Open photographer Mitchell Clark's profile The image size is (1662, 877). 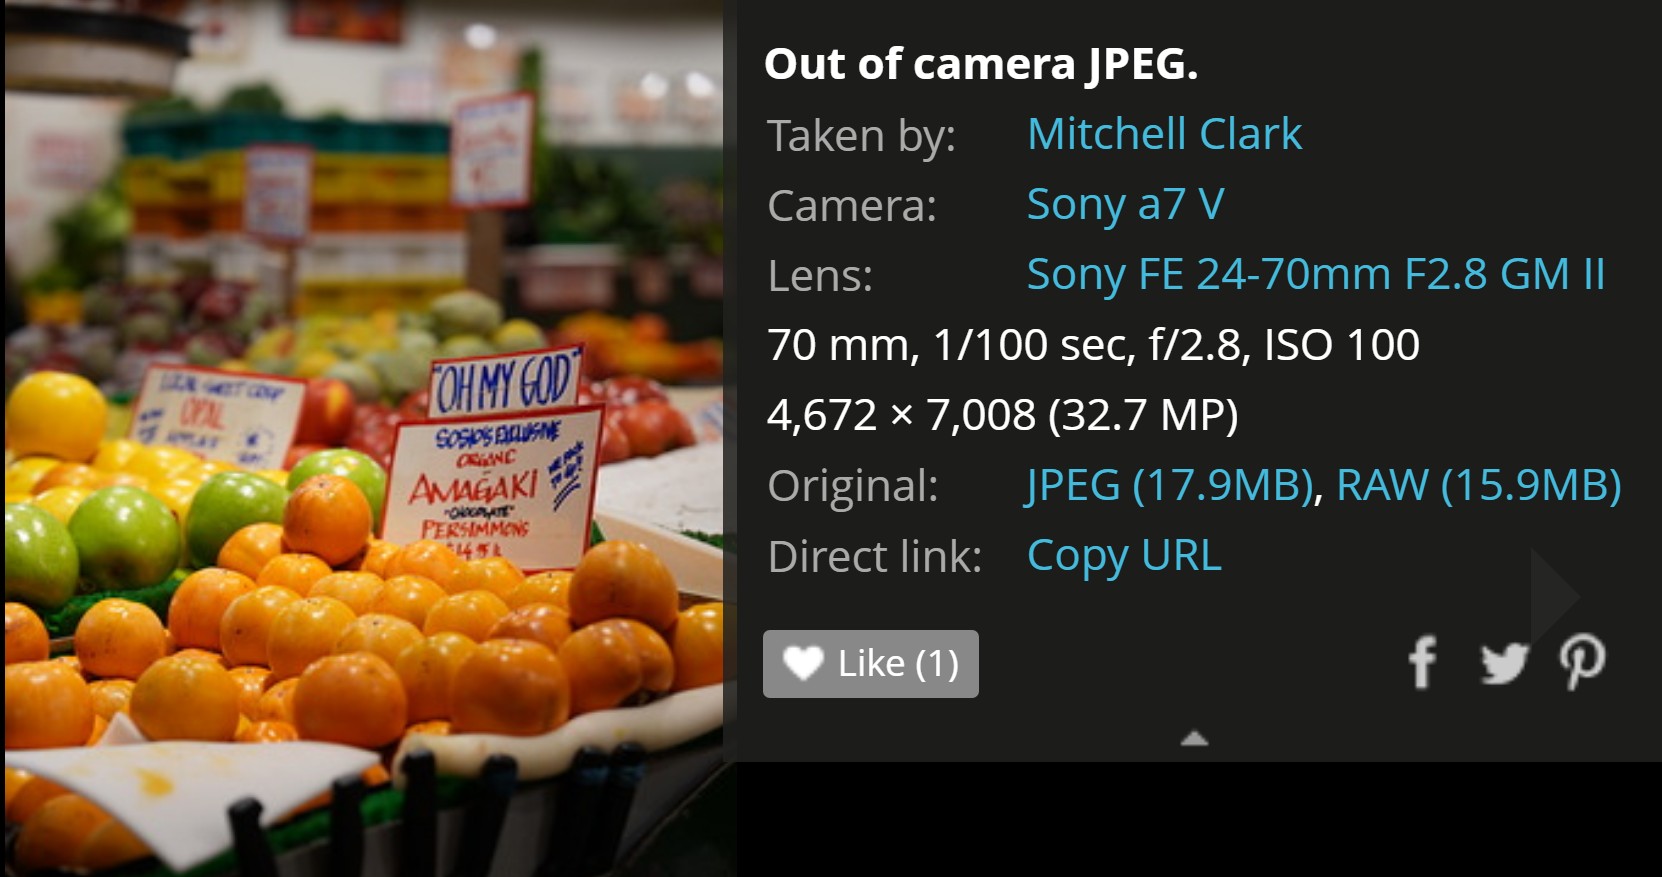pyautogui.click(x=1164, y=134)
